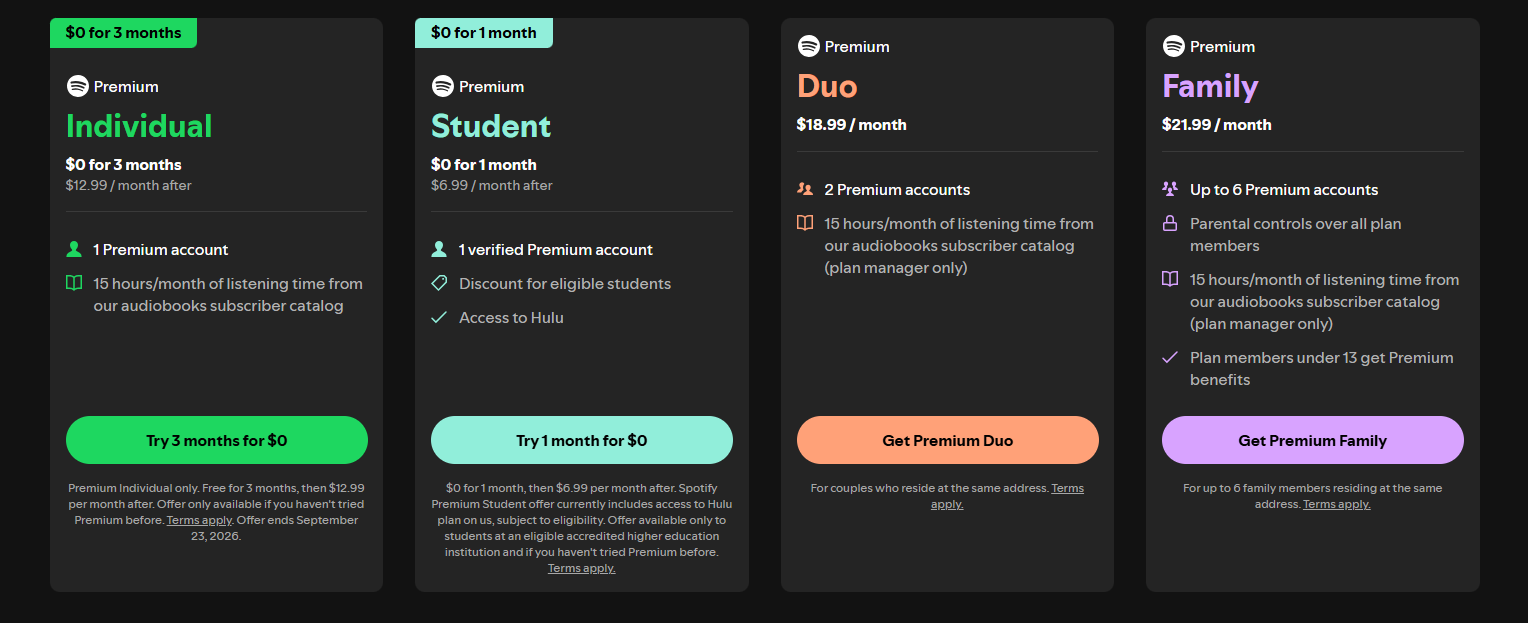The image size is (1528, 623).
Task: Click the audiobook icon in Family plan
Action: (x=1170, y=279)
